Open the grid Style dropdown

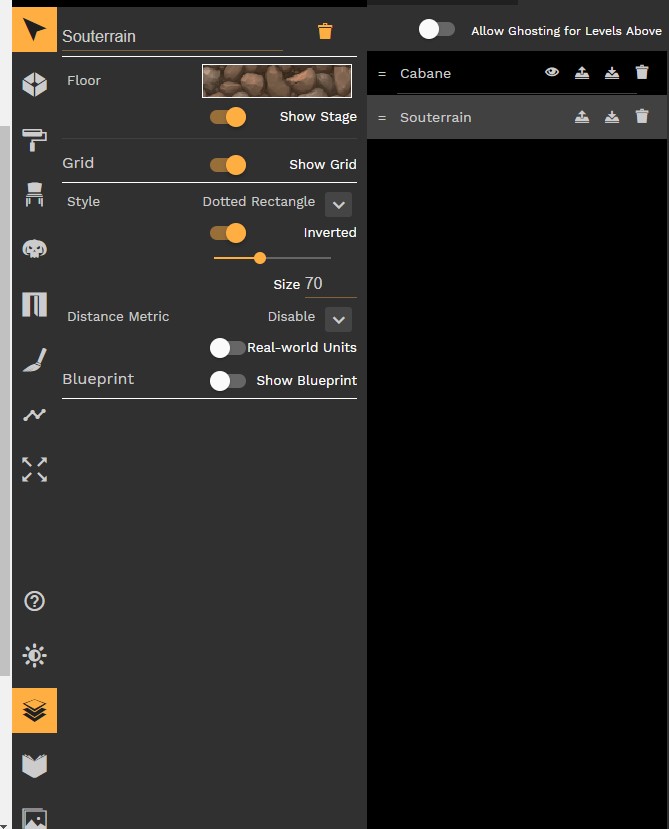tap(339, 205)
